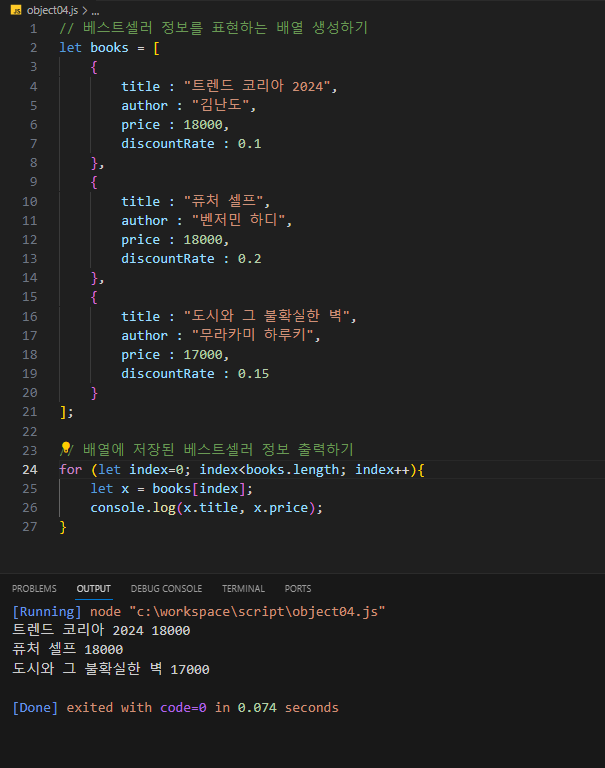Click output line '트렌드 코리아 2024 18000'
The width and height of the screenshot is (605, 768).
(x=101, y=630)
